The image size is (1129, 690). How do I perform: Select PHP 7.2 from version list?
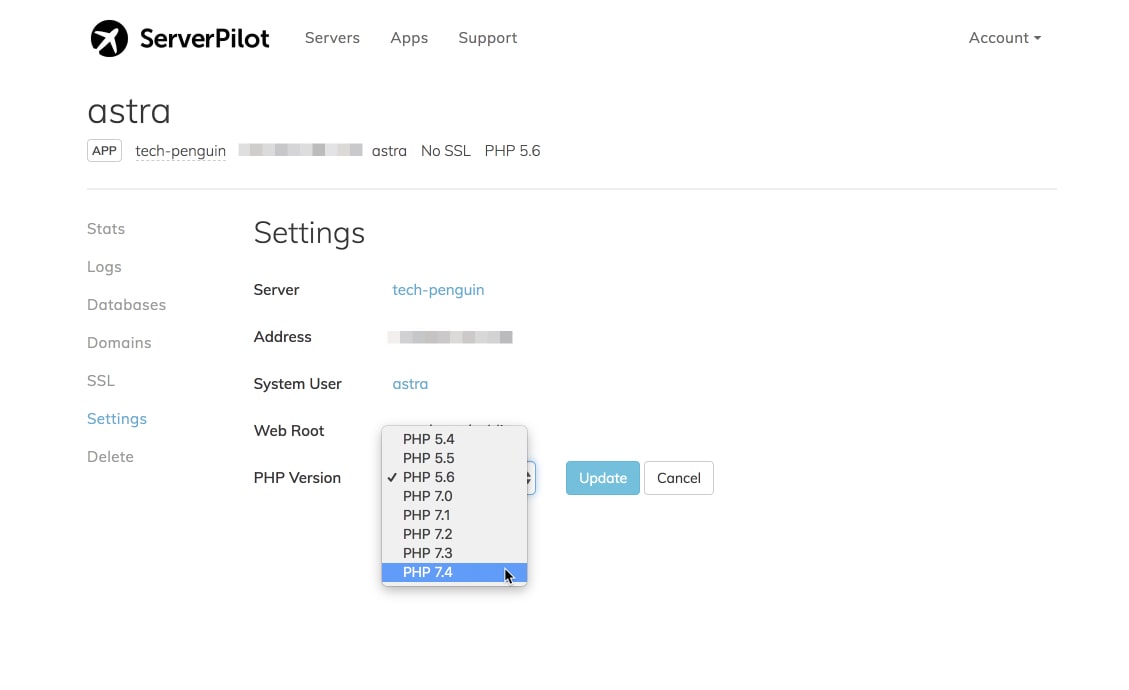tap(454, 534)
